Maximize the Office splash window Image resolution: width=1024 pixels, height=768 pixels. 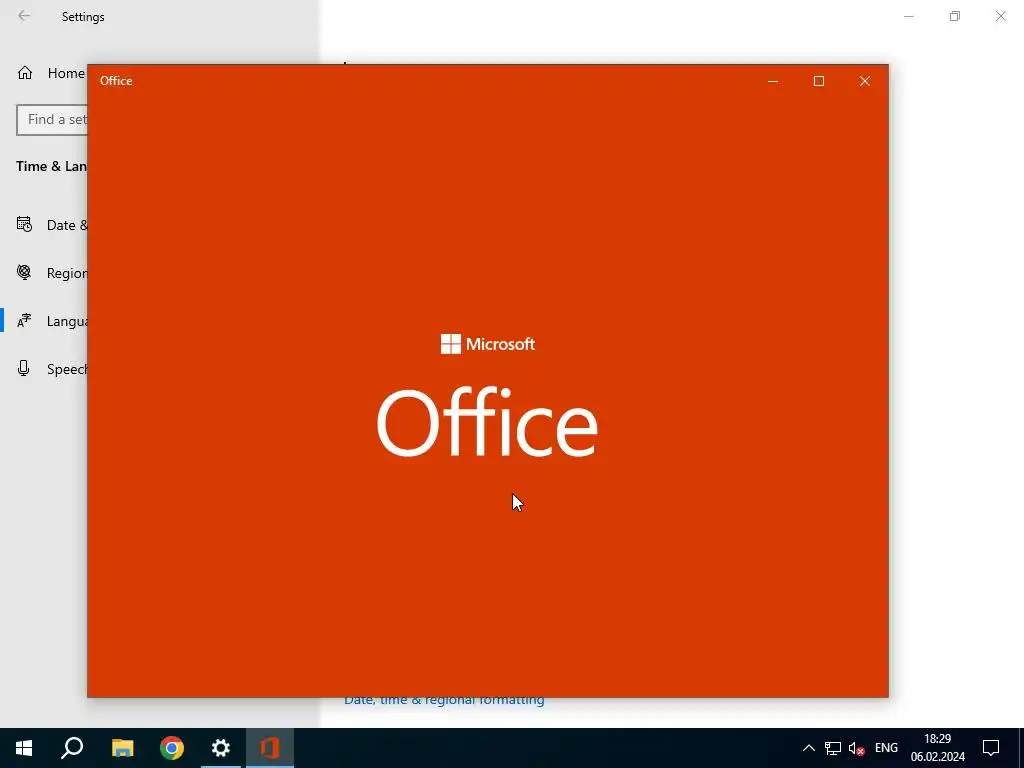[x=819, y=81]
